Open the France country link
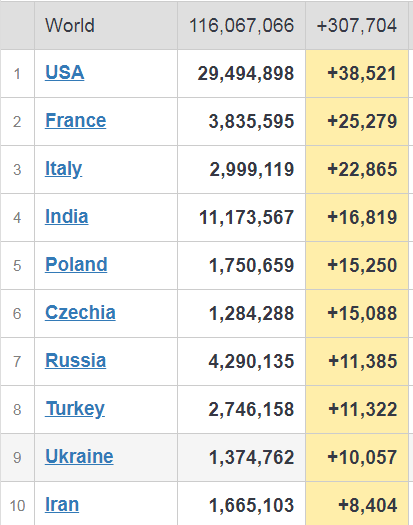 [x=75, y=121]
